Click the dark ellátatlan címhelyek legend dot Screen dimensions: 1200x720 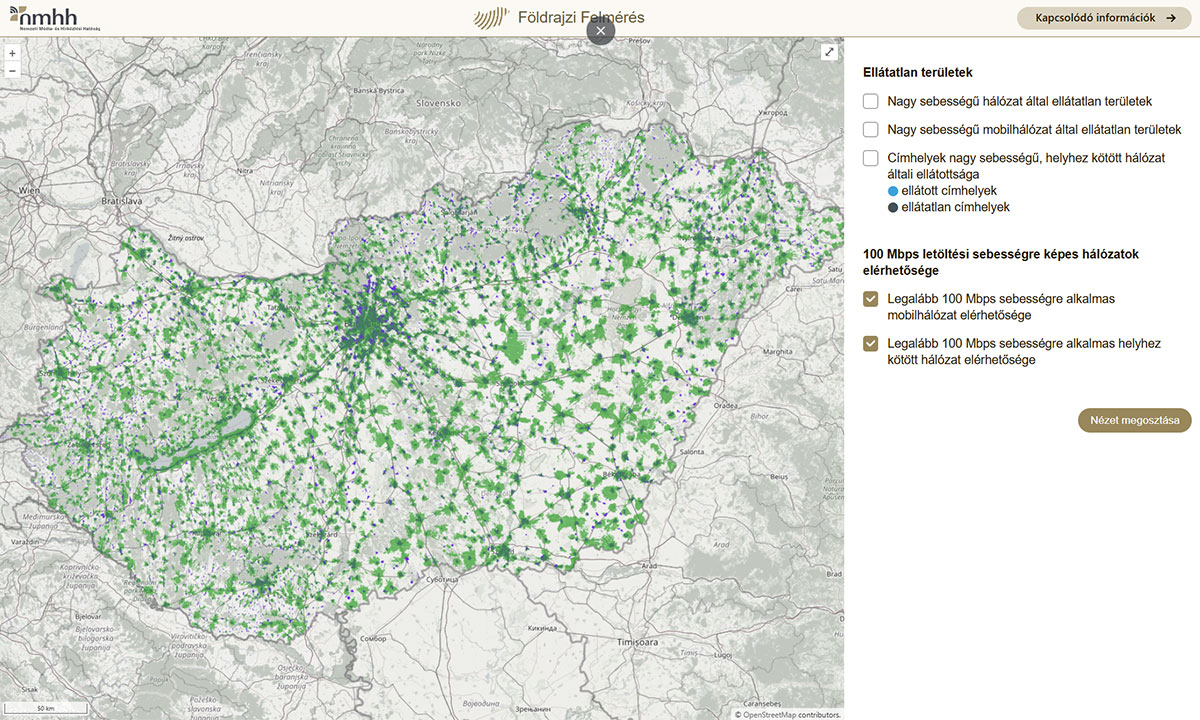tap(893, 207)
